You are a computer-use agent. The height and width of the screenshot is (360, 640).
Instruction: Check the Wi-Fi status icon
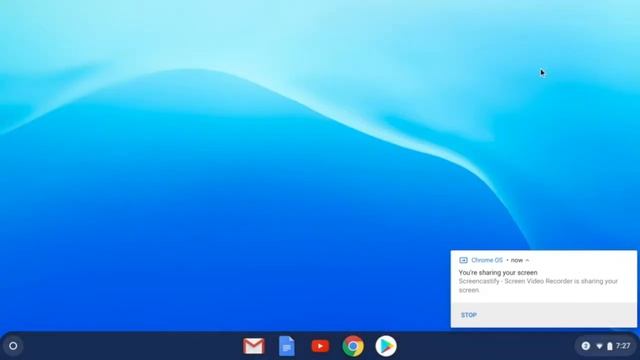coord(599,347)
